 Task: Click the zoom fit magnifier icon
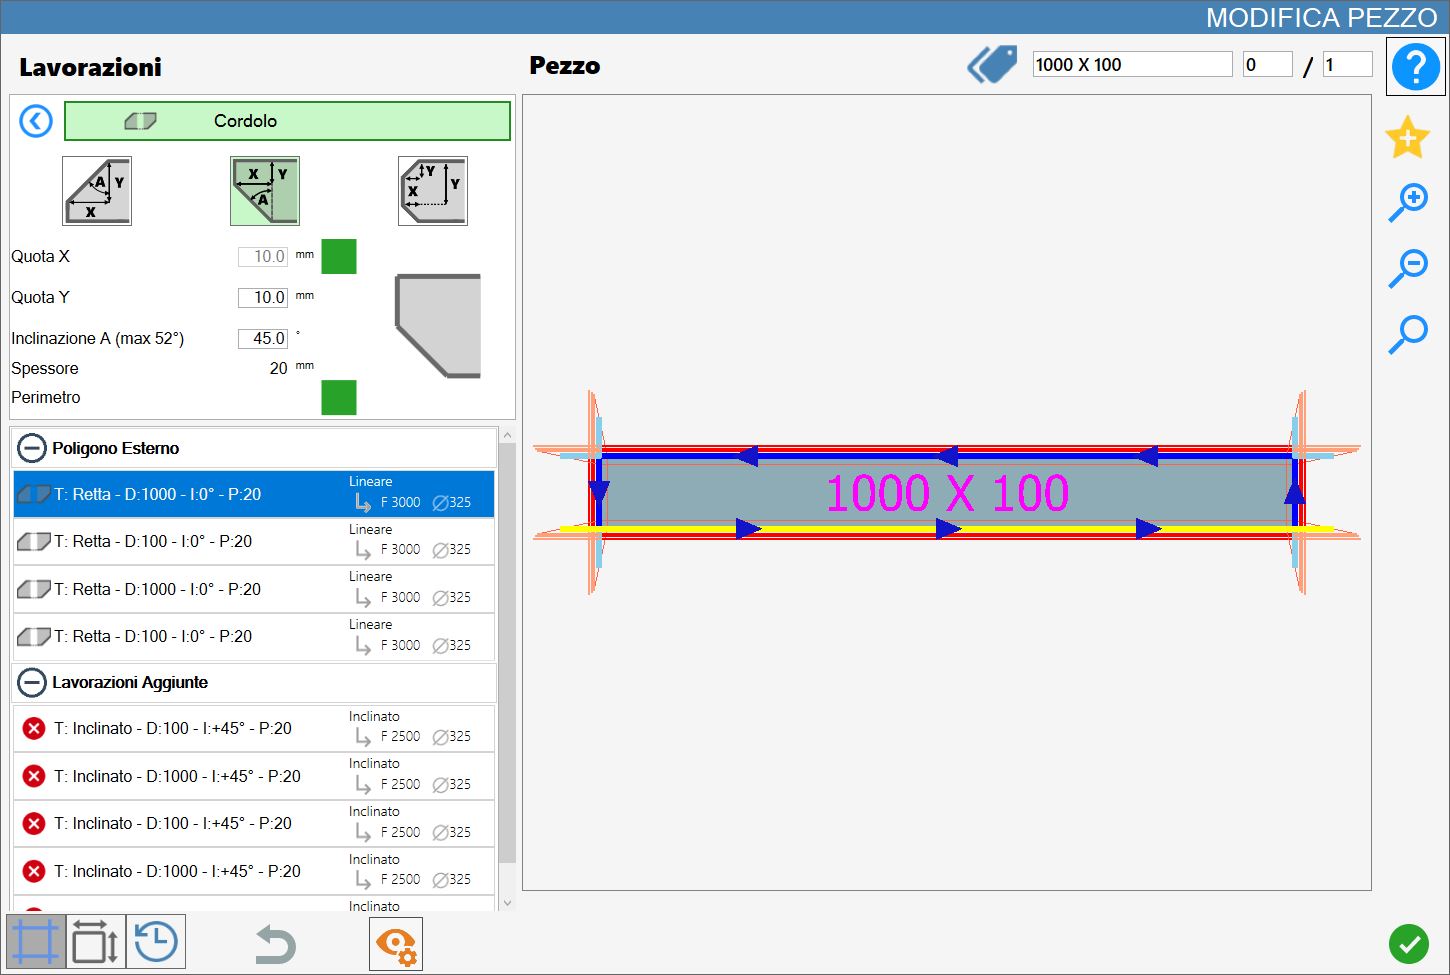(1408, 335)
